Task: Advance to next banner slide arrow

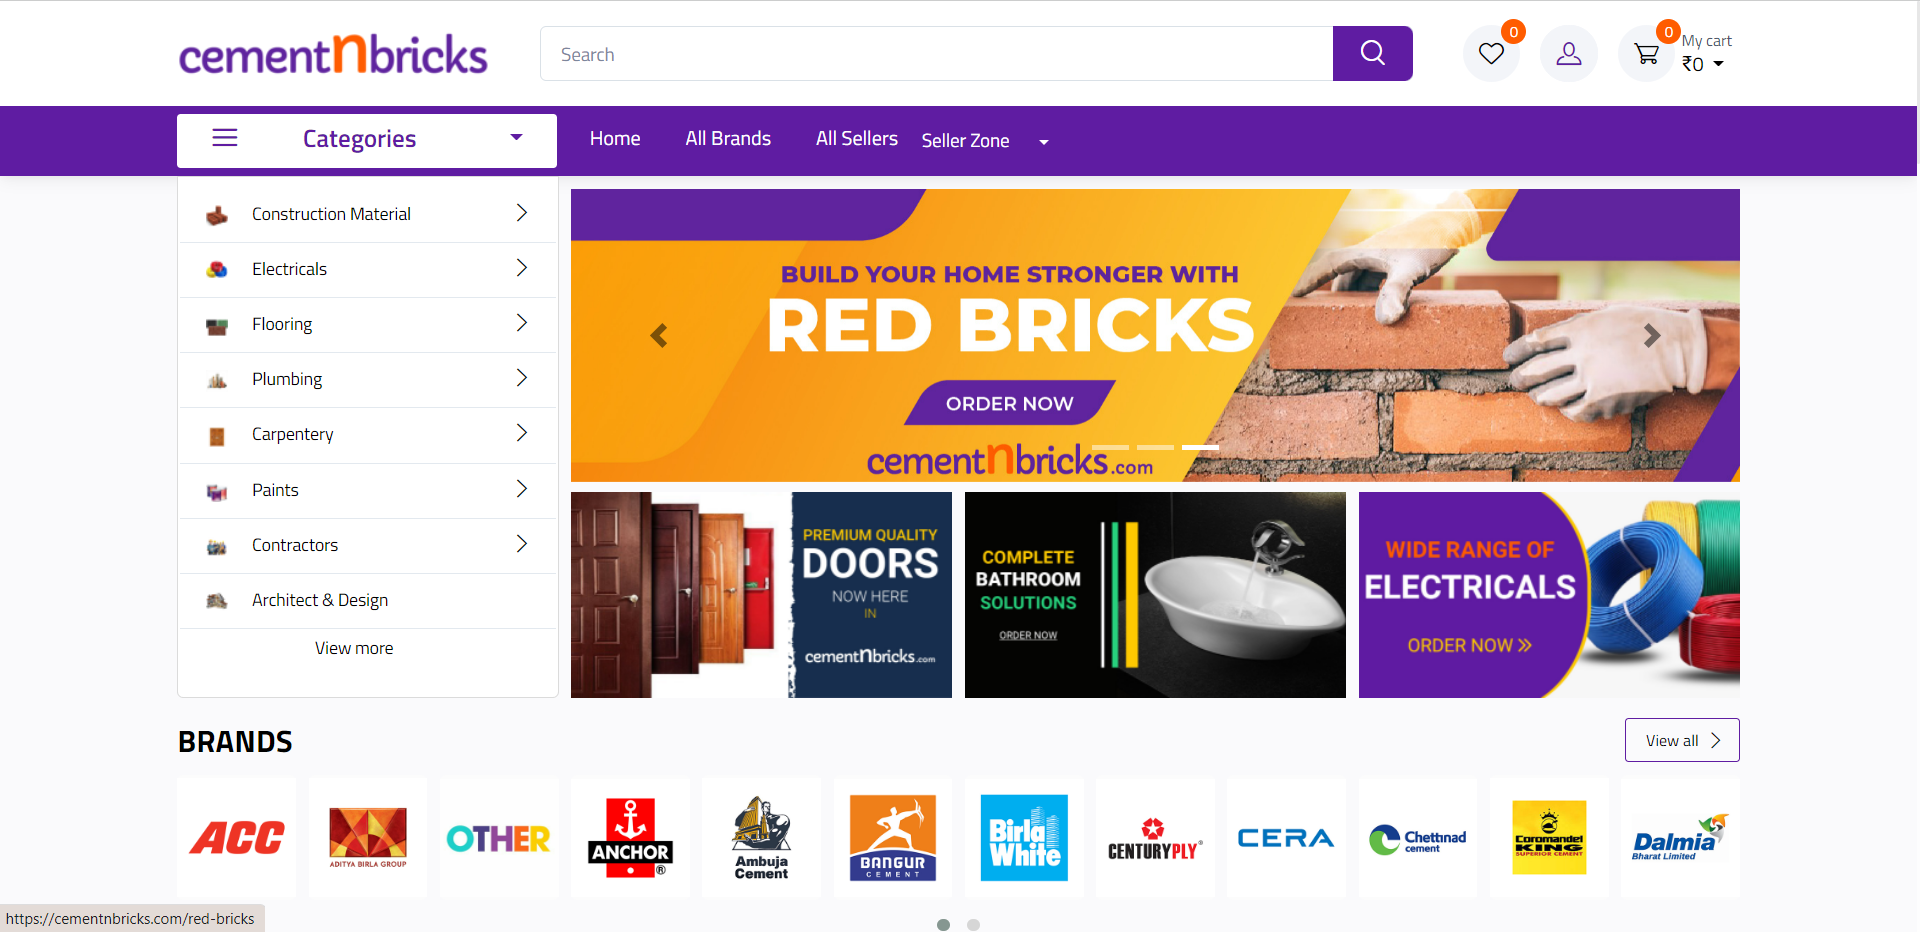Action: coord(1652,336)
